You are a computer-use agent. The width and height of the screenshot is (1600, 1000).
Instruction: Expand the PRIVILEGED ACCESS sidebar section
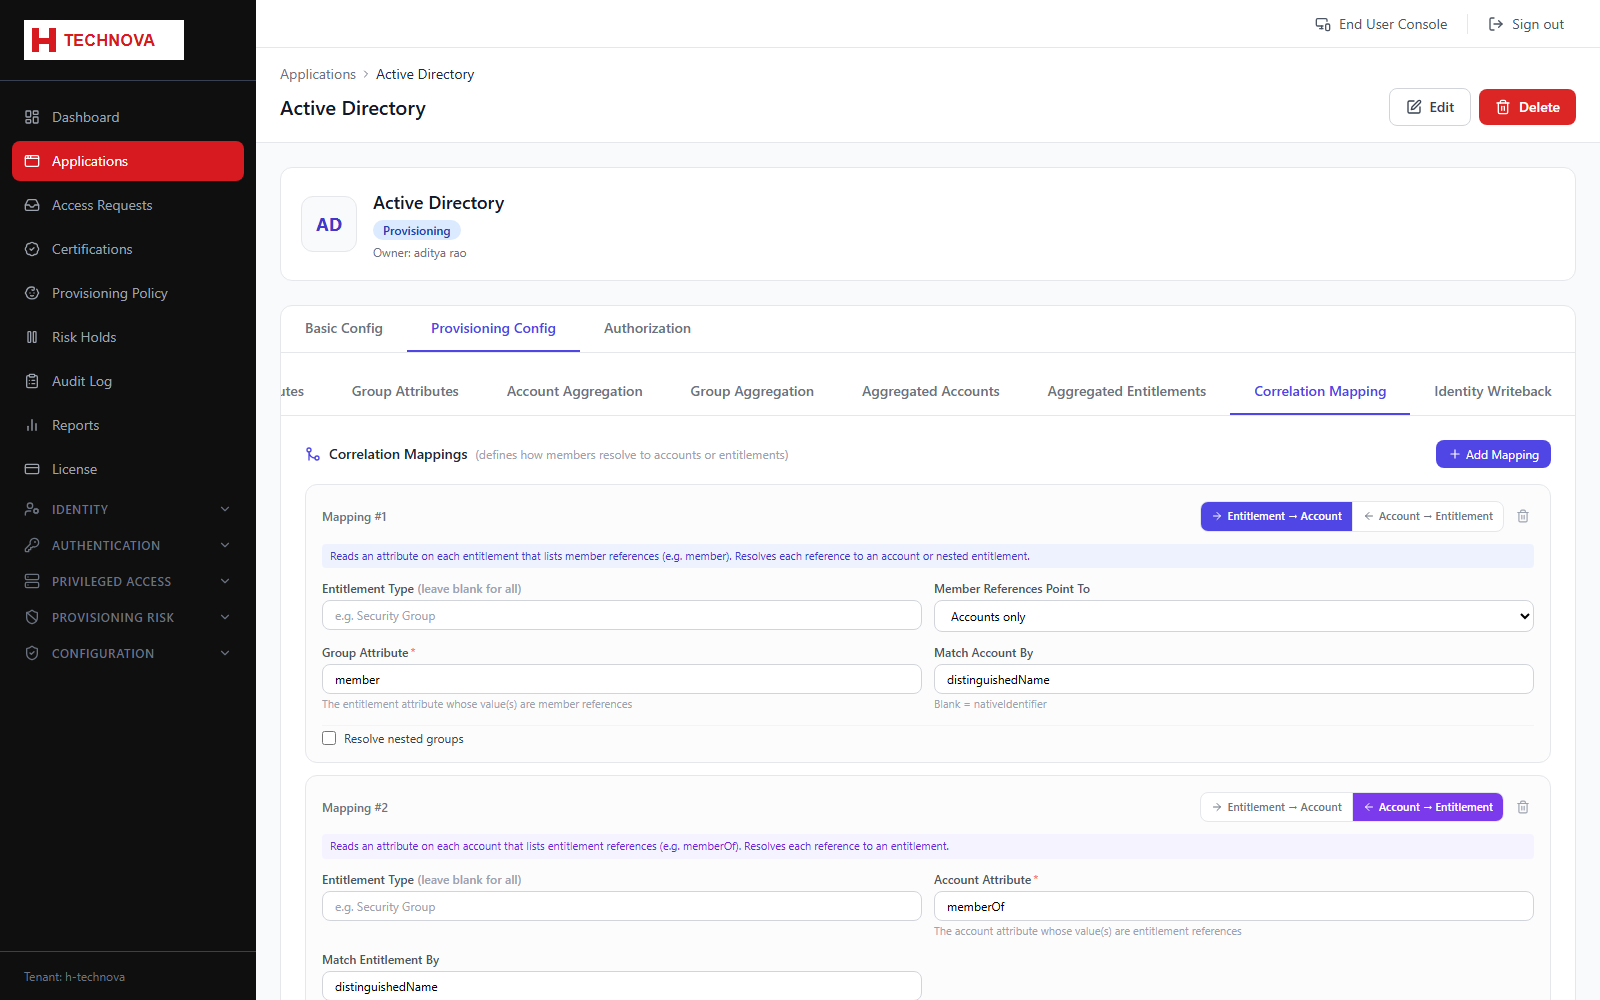(128, 581)
